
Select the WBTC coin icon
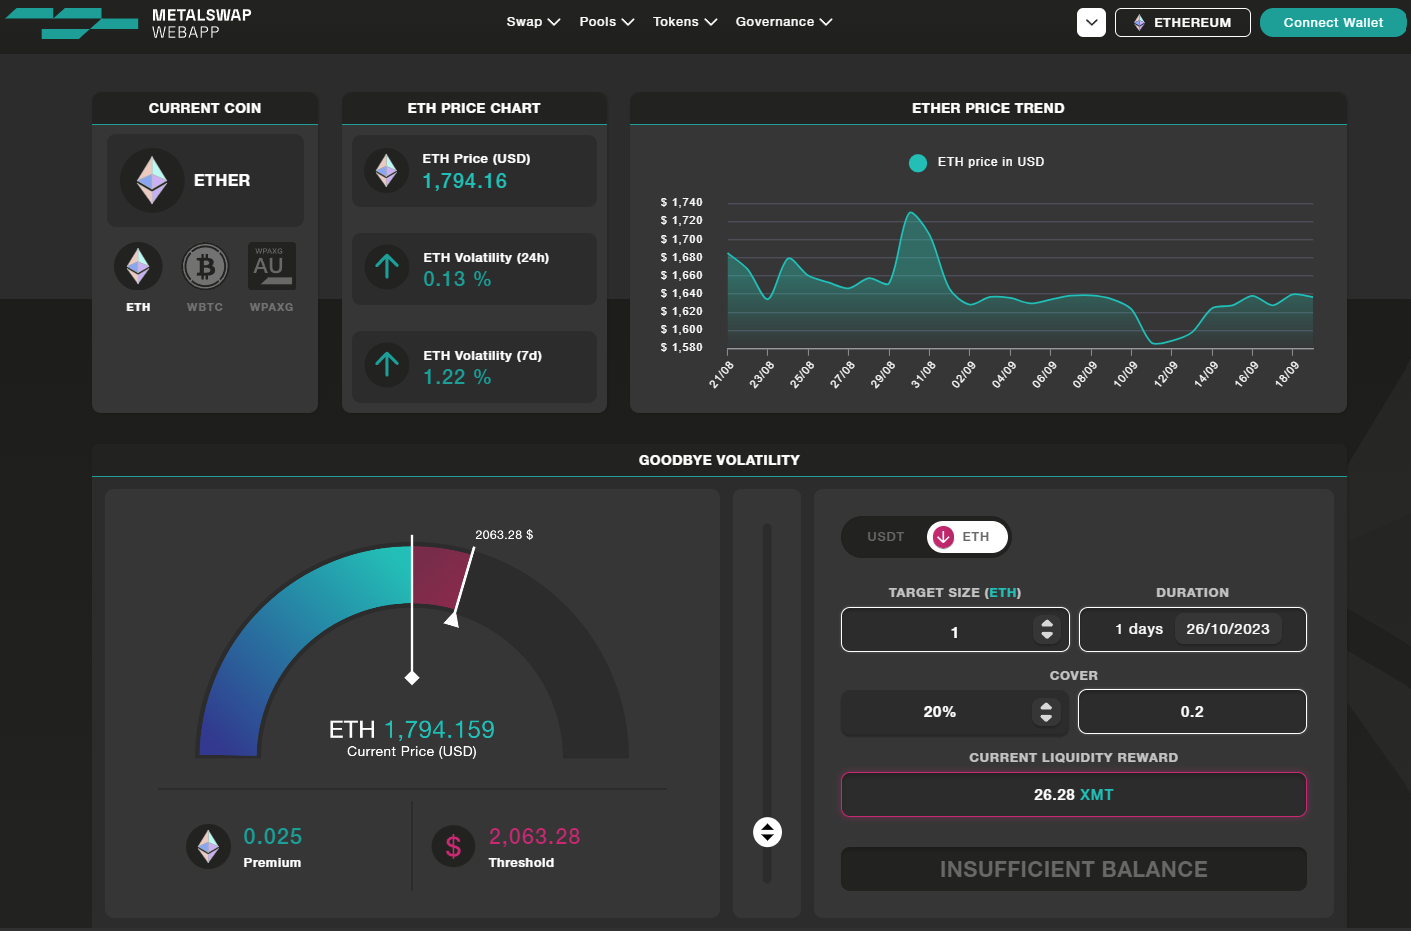(x=205, y=266)
